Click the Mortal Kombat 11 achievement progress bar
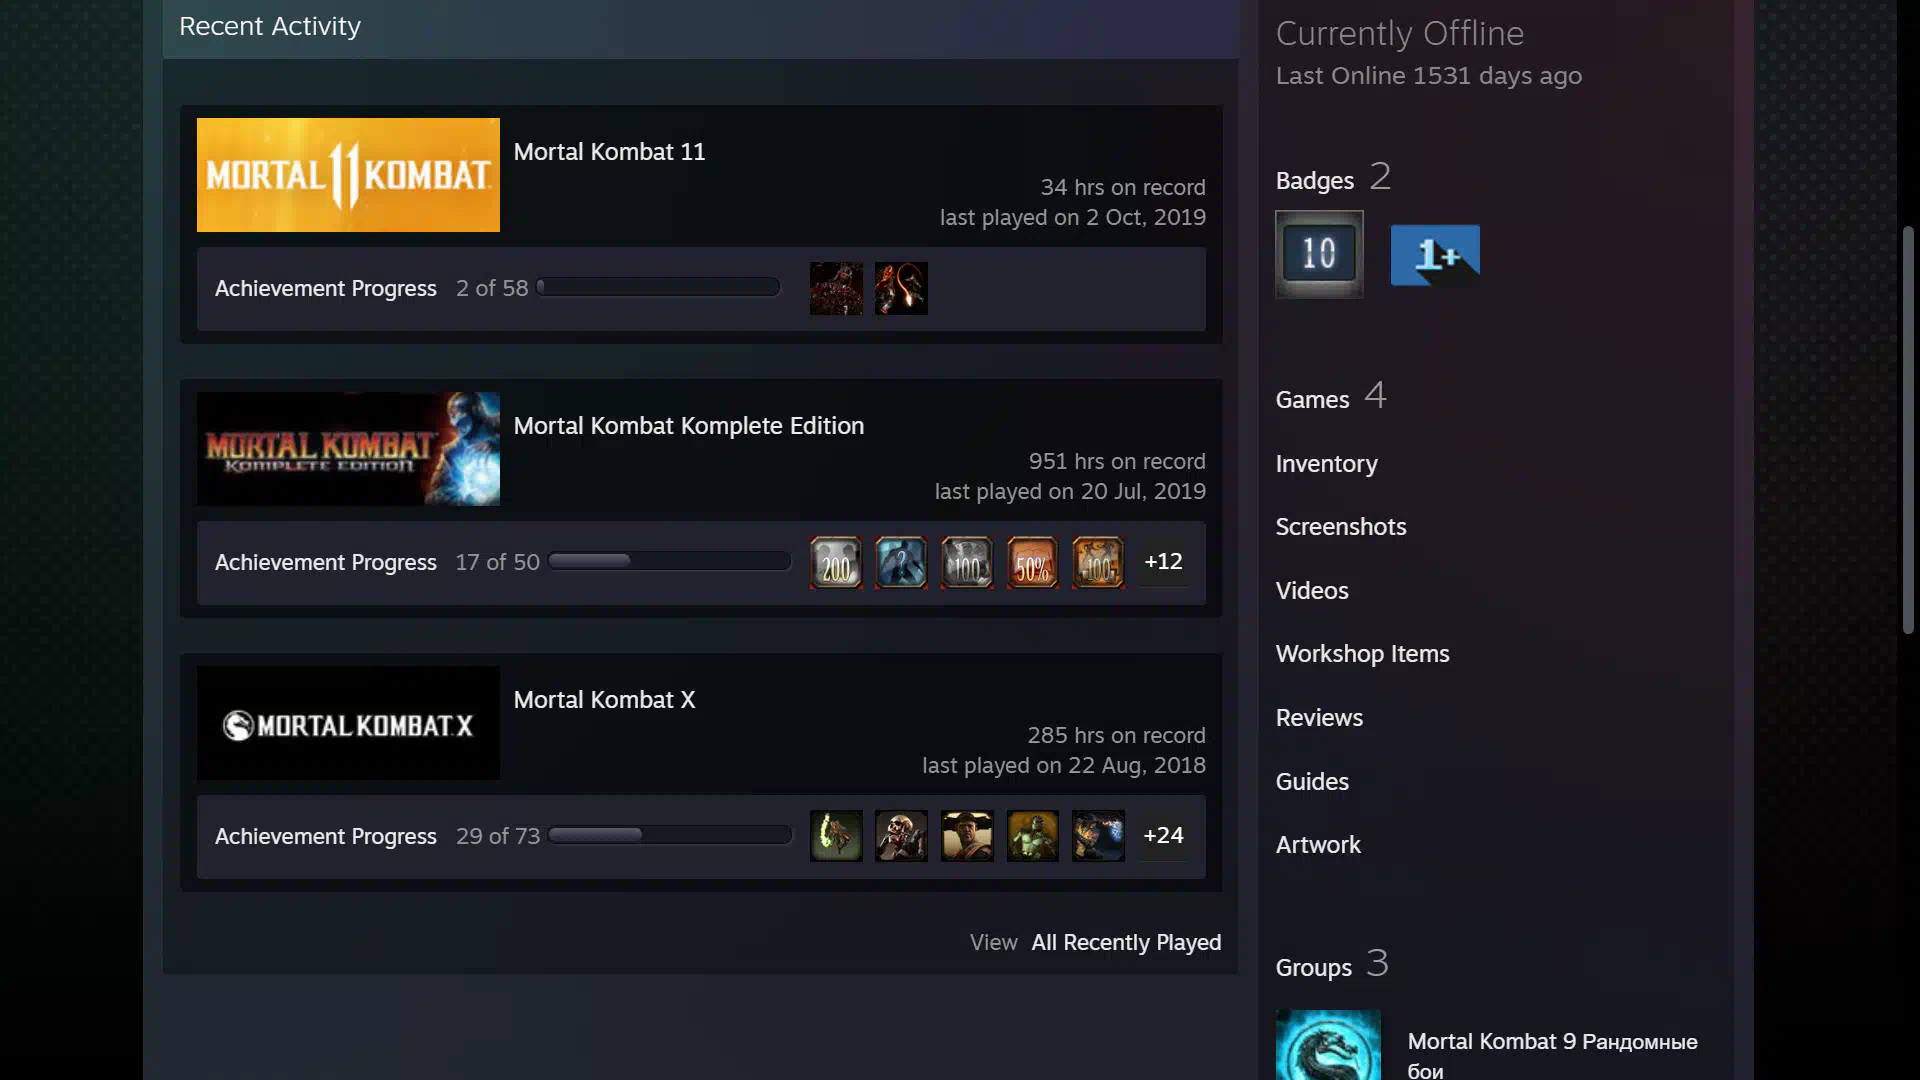 [x=658, y=288]
